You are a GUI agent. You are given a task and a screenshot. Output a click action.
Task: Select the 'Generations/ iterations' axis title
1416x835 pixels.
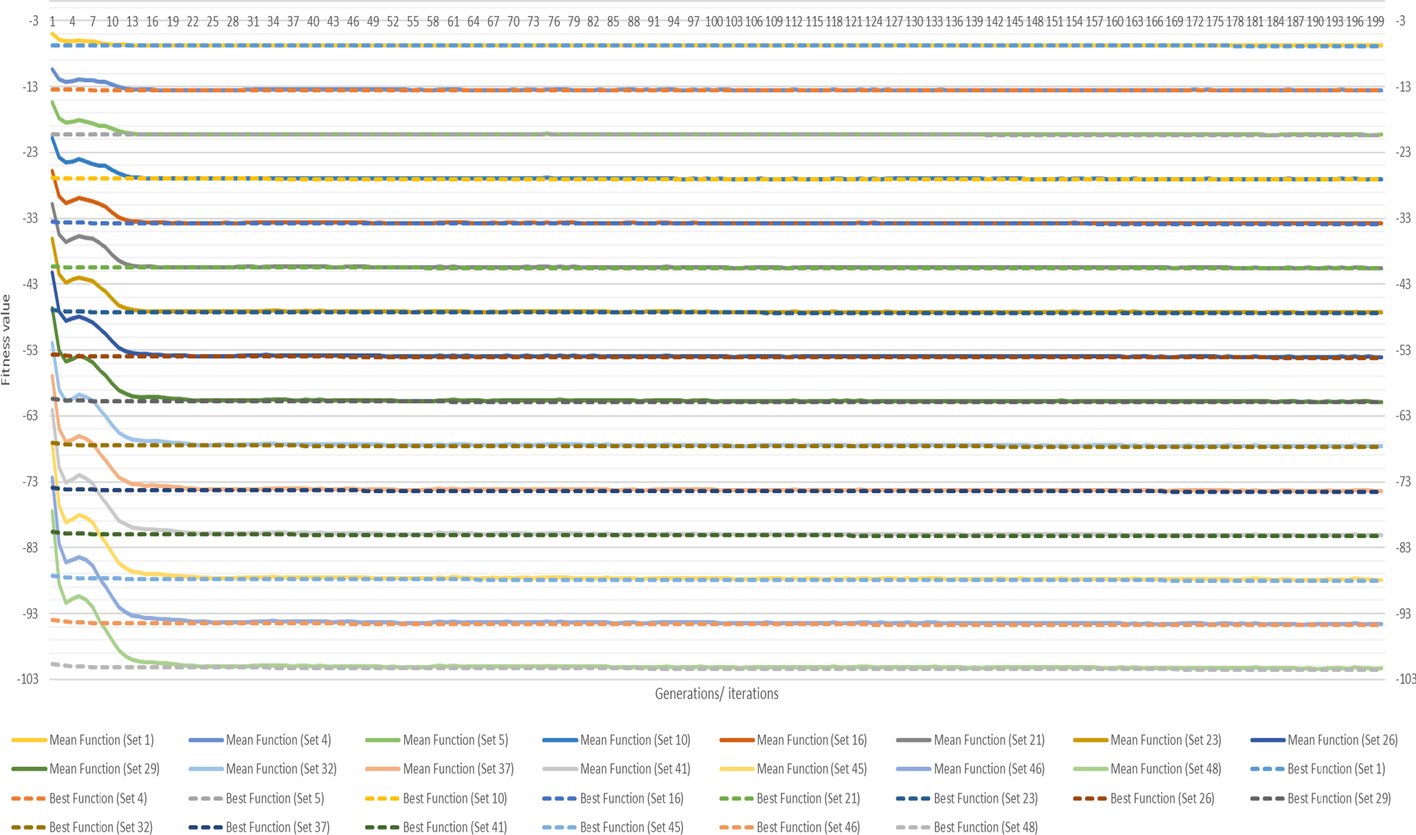click(x=716, y=692)
